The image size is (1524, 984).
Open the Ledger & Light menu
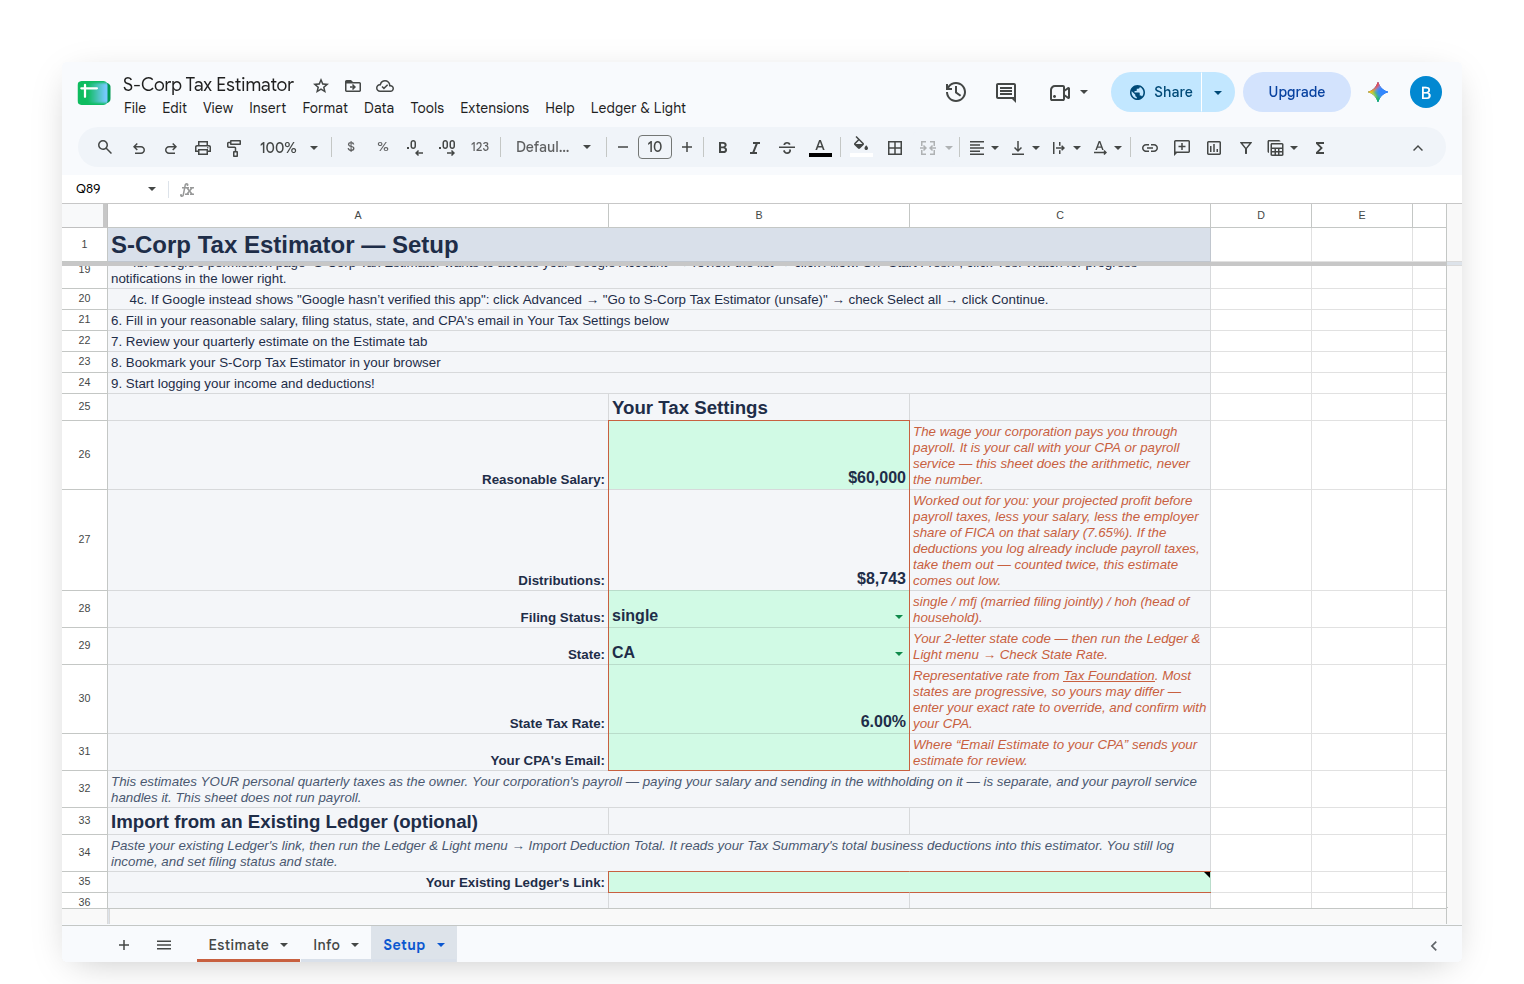pos(638,108)
